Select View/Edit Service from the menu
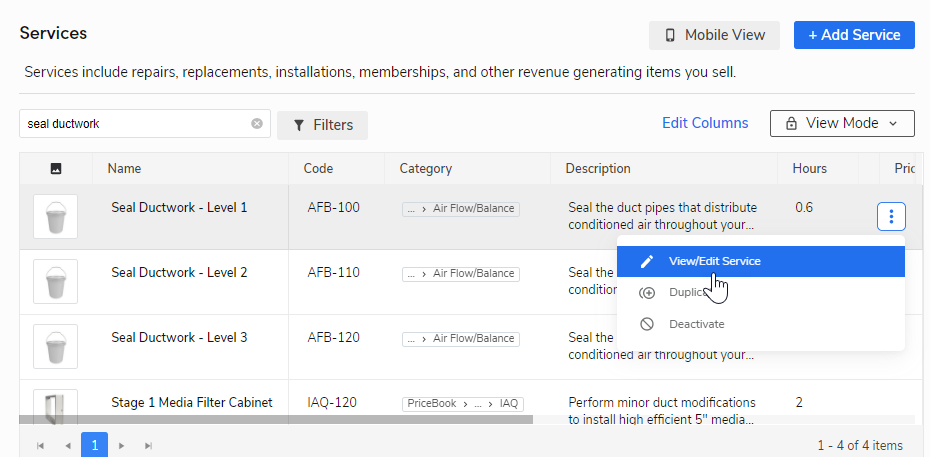 (x=714, y=261)
